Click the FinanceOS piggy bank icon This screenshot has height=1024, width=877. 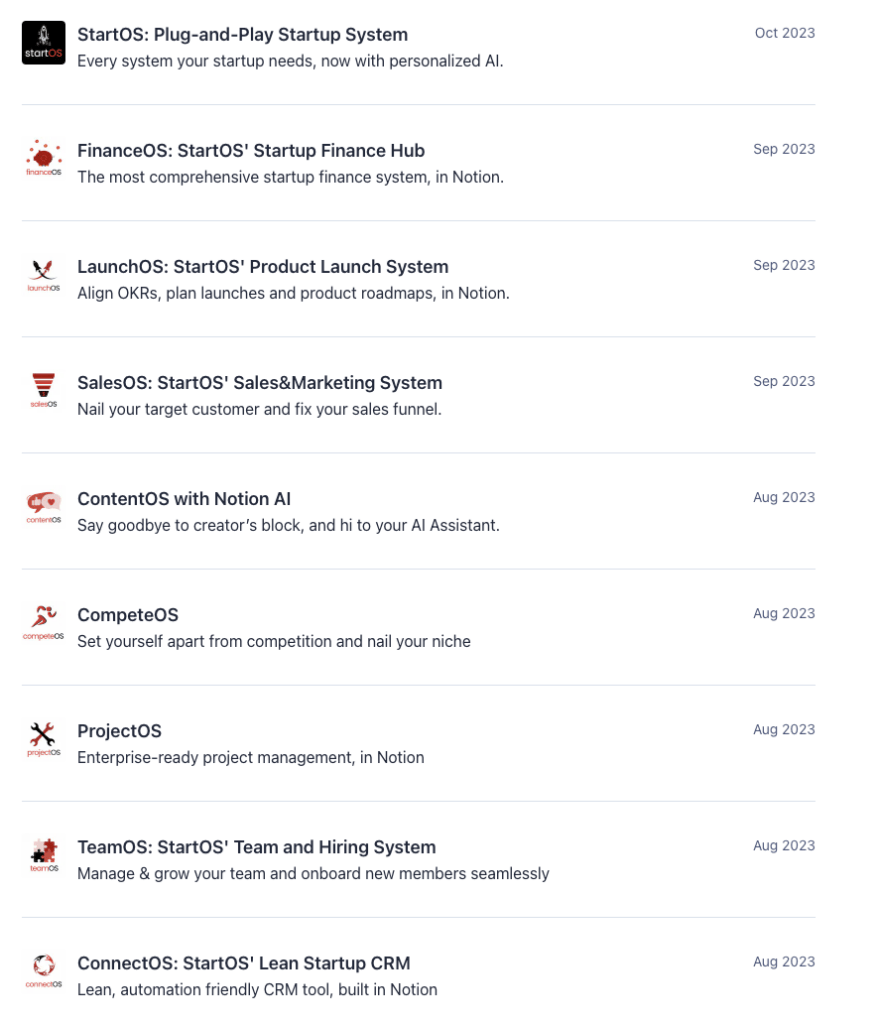43,158
